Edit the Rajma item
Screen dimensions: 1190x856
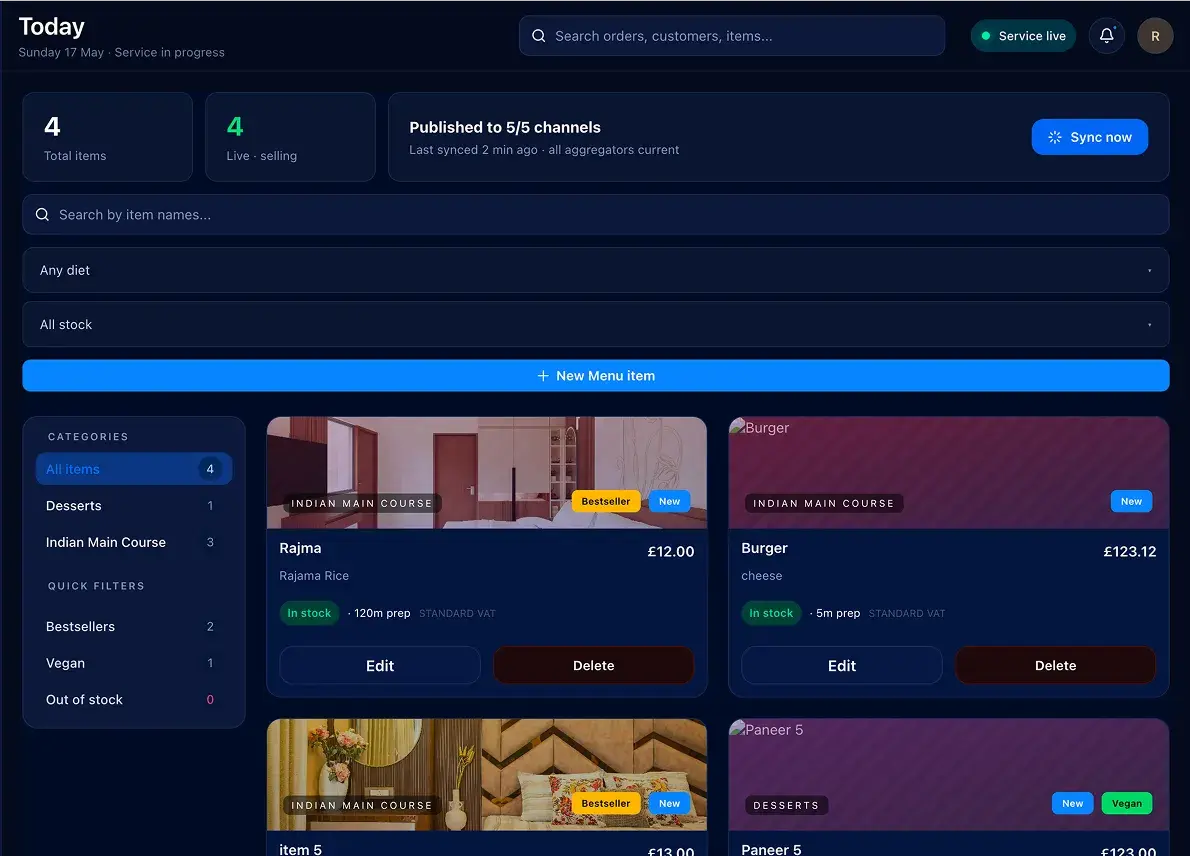379,665
